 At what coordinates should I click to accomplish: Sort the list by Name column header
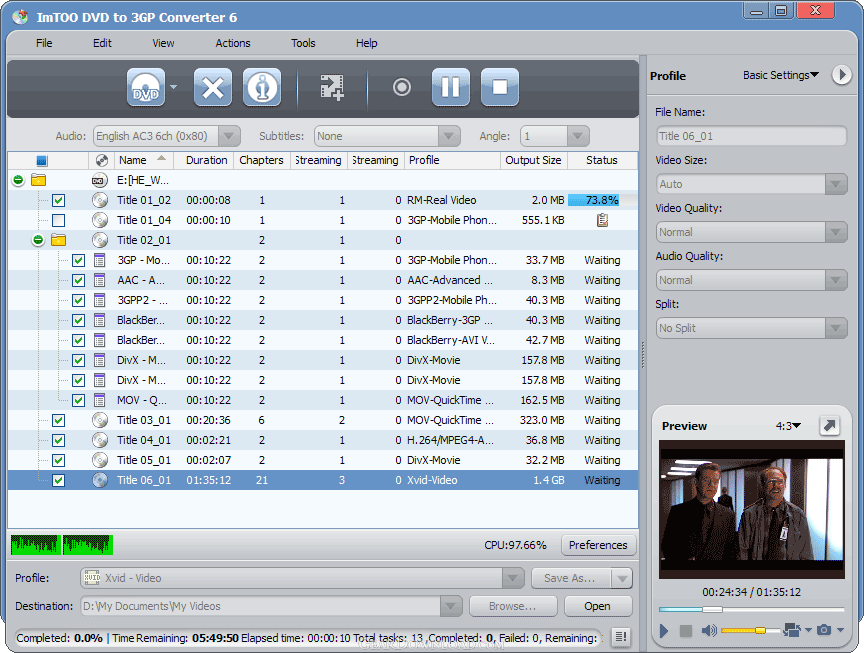tap(143, 160)
